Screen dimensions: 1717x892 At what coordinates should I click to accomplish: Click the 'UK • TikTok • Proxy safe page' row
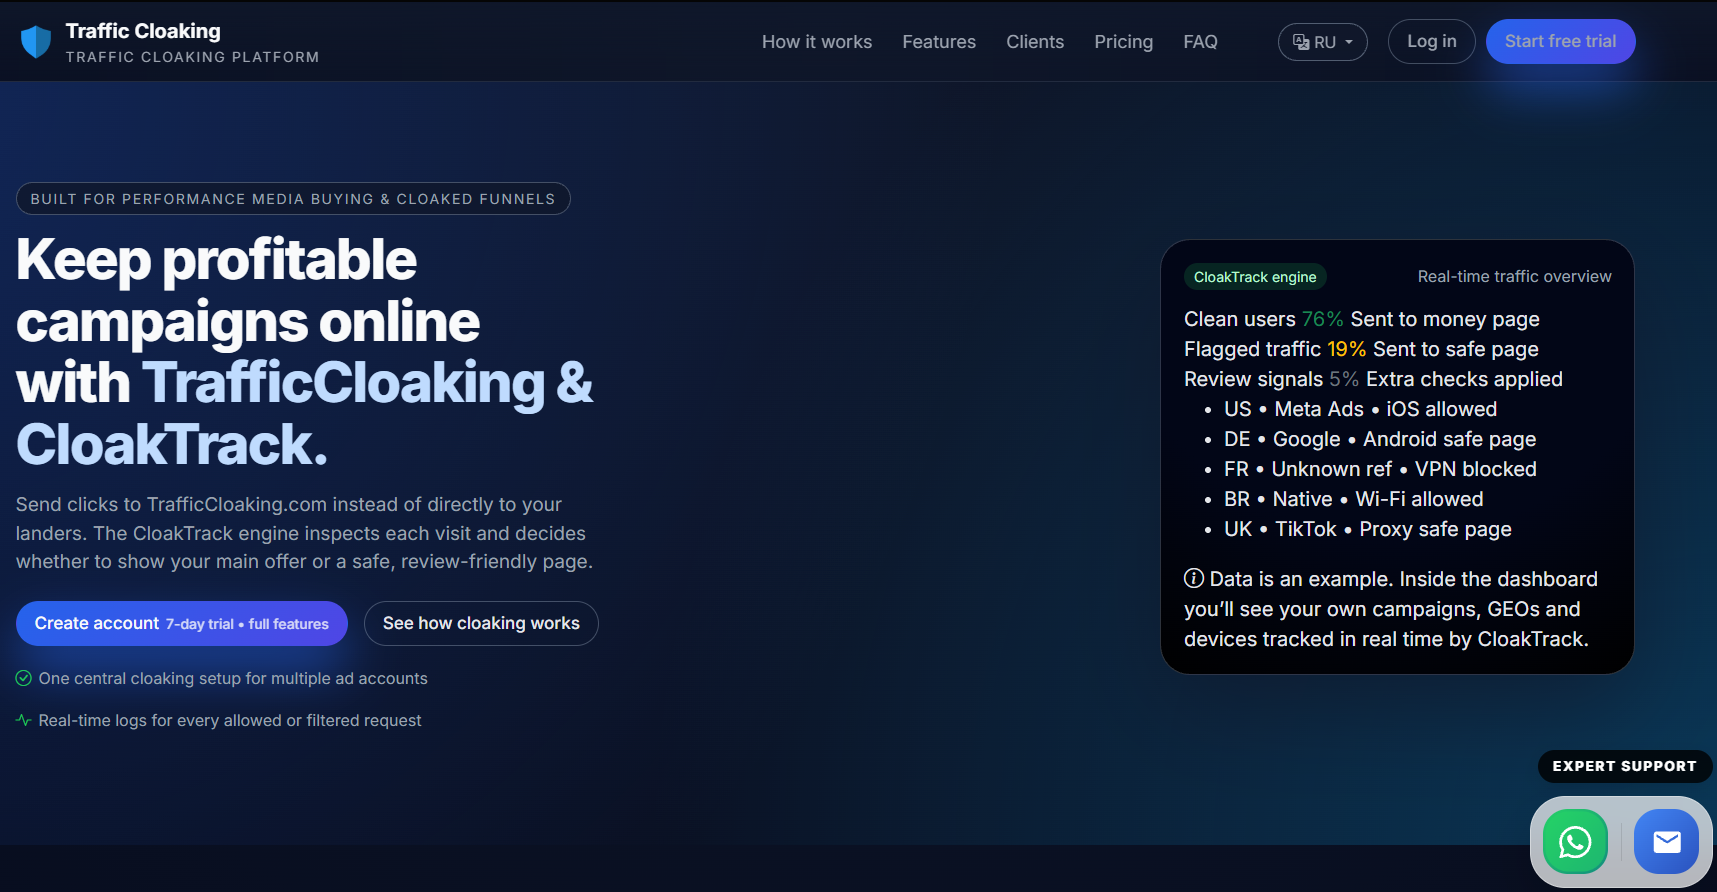1368,529
